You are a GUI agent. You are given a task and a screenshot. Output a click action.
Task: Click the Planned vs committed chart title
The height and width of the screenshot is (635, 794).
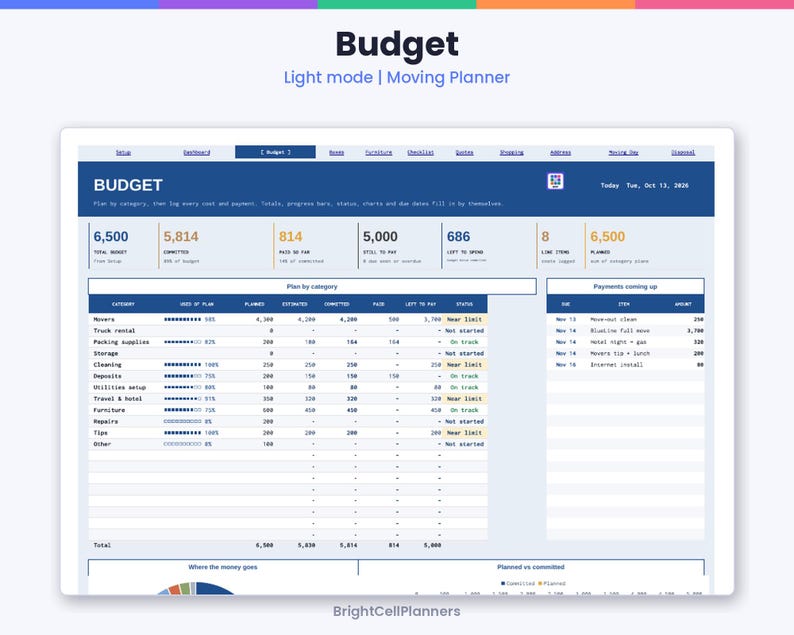pos(531,567)
